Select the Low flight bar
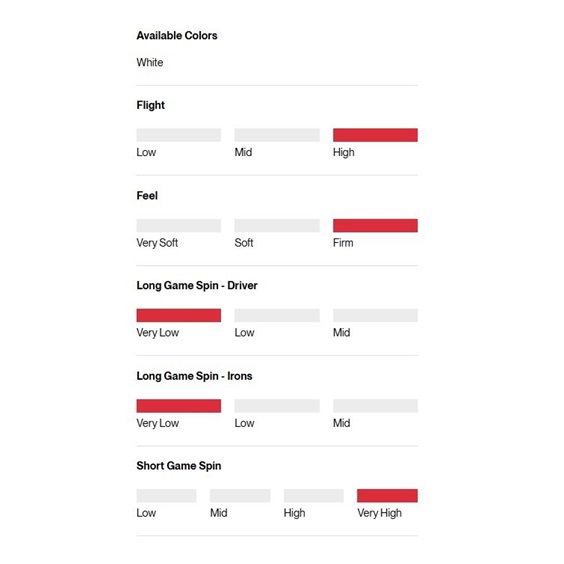Viewport: 564px width, 564px height. (x=179, y=135)
